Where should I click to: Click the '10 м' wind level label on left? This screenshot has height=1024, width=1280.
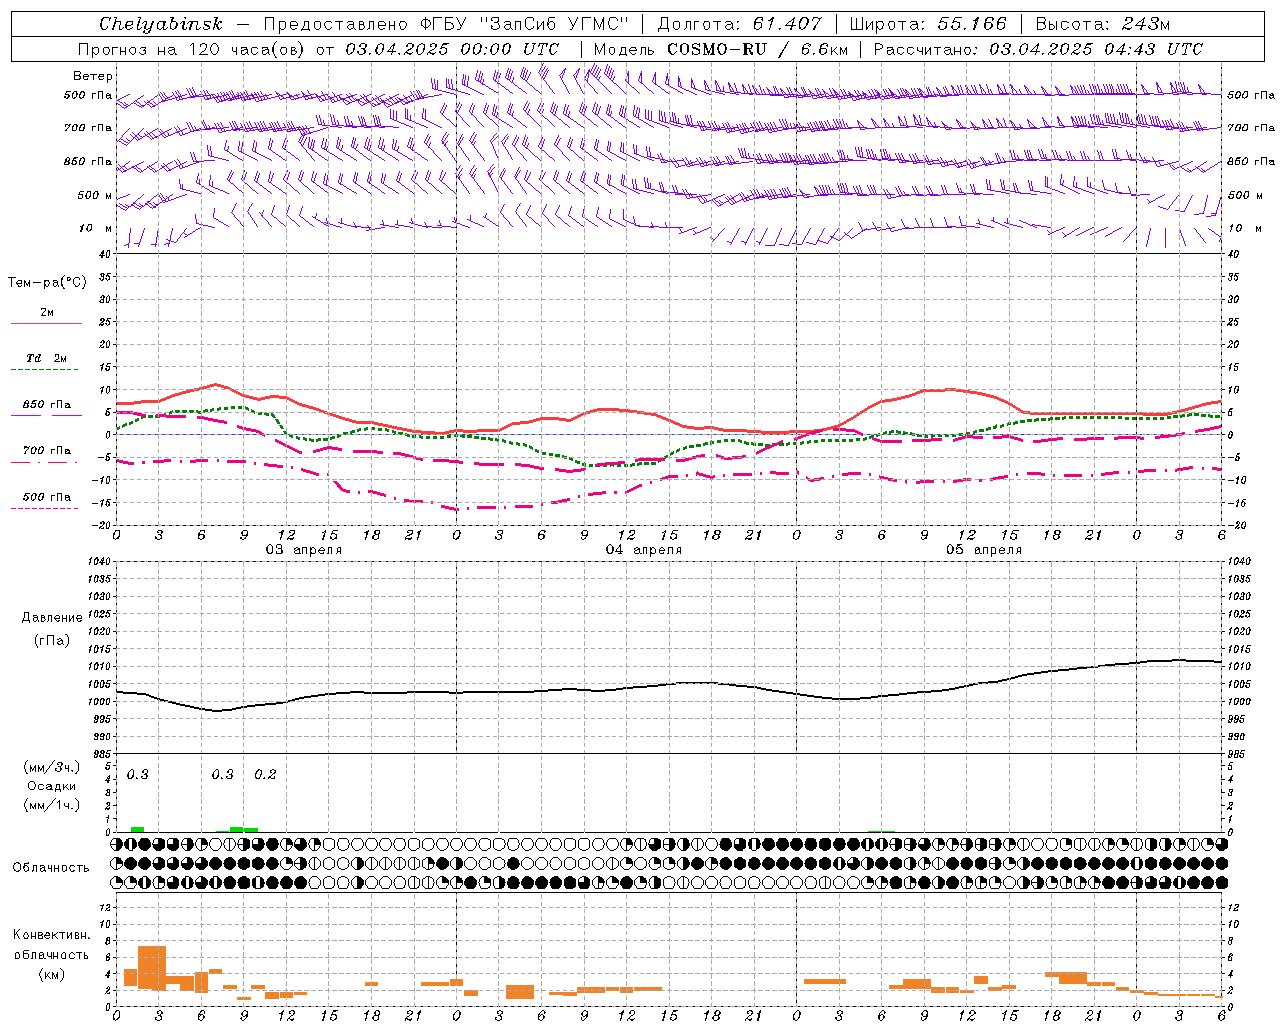(96, 229)
